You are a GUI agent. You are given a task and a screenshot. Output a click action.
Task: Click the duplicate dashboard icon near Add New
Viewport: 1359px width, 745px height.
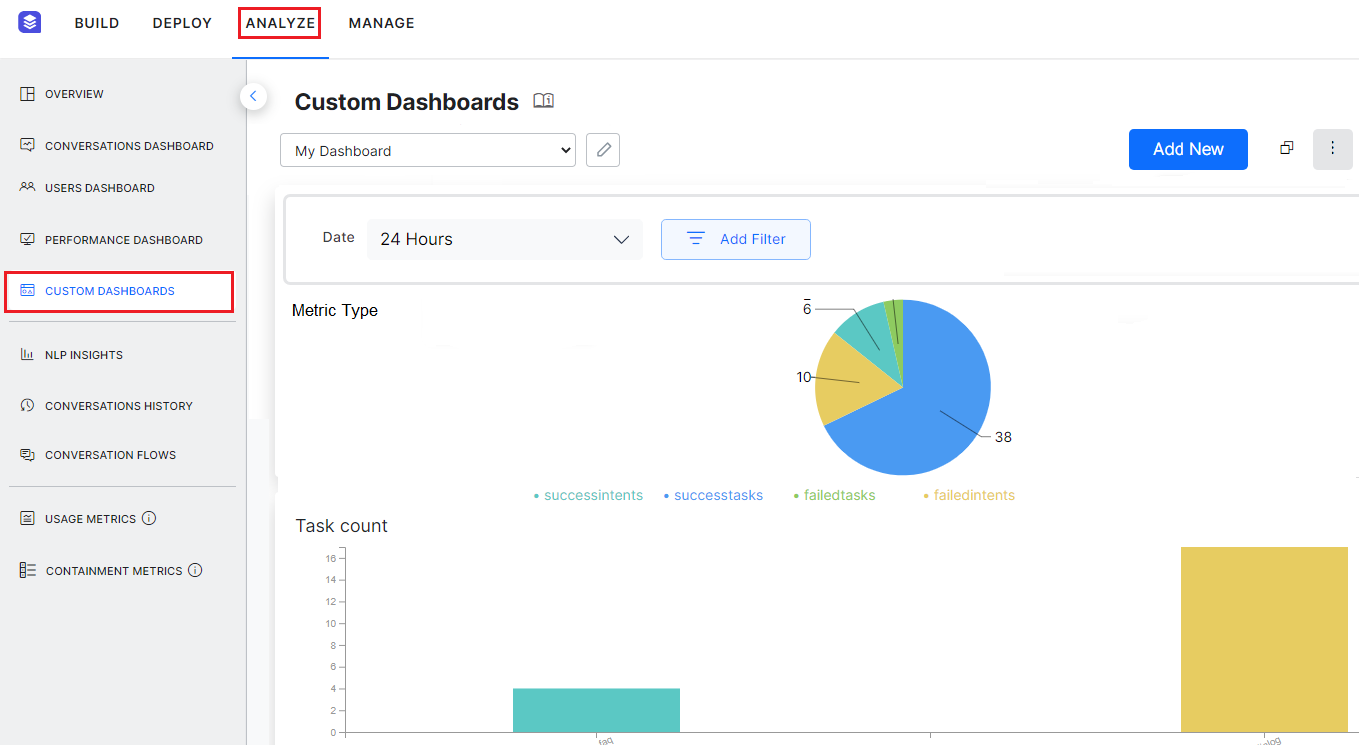pyautogui.click(x=1286, y=148)
